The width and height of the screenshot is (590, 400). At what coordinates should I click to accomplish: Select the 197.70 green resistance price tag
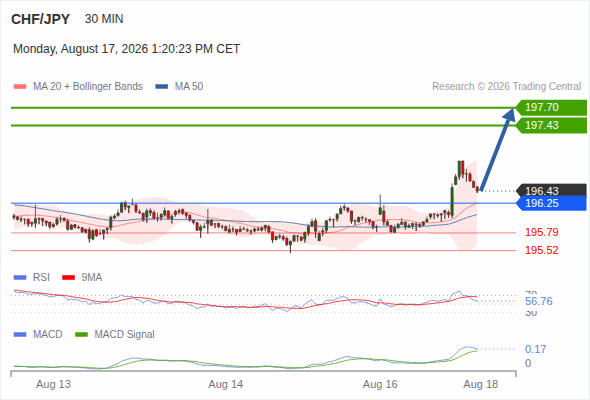[x=551, y=108]
